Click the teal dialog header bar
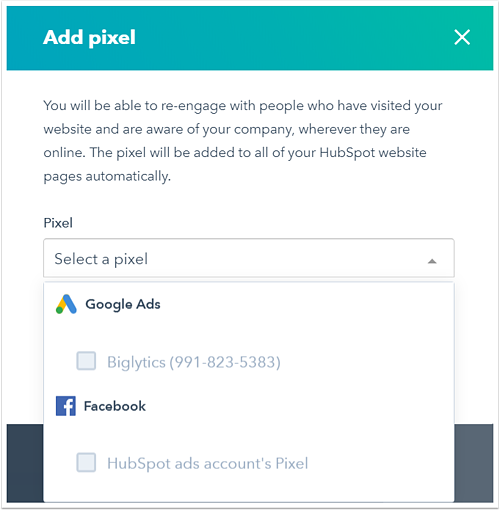The image size is (500, 510). pyautogui.click(x=250, y=38)
